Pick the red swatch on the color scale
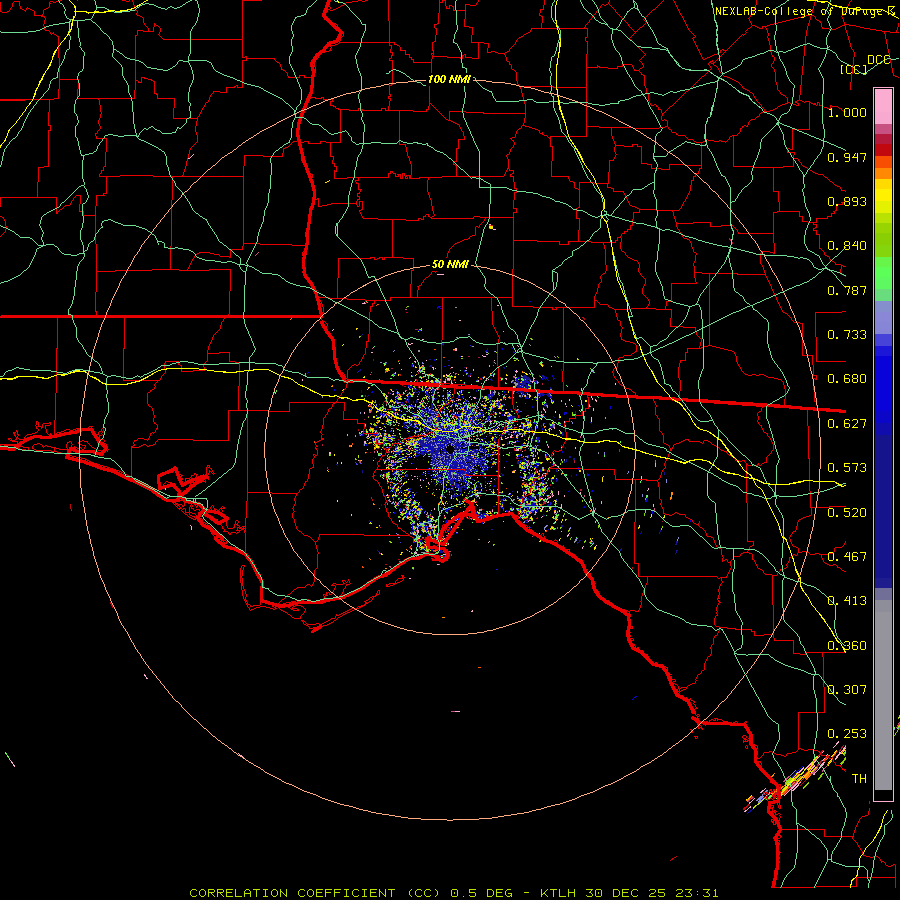 pos(883,149)
